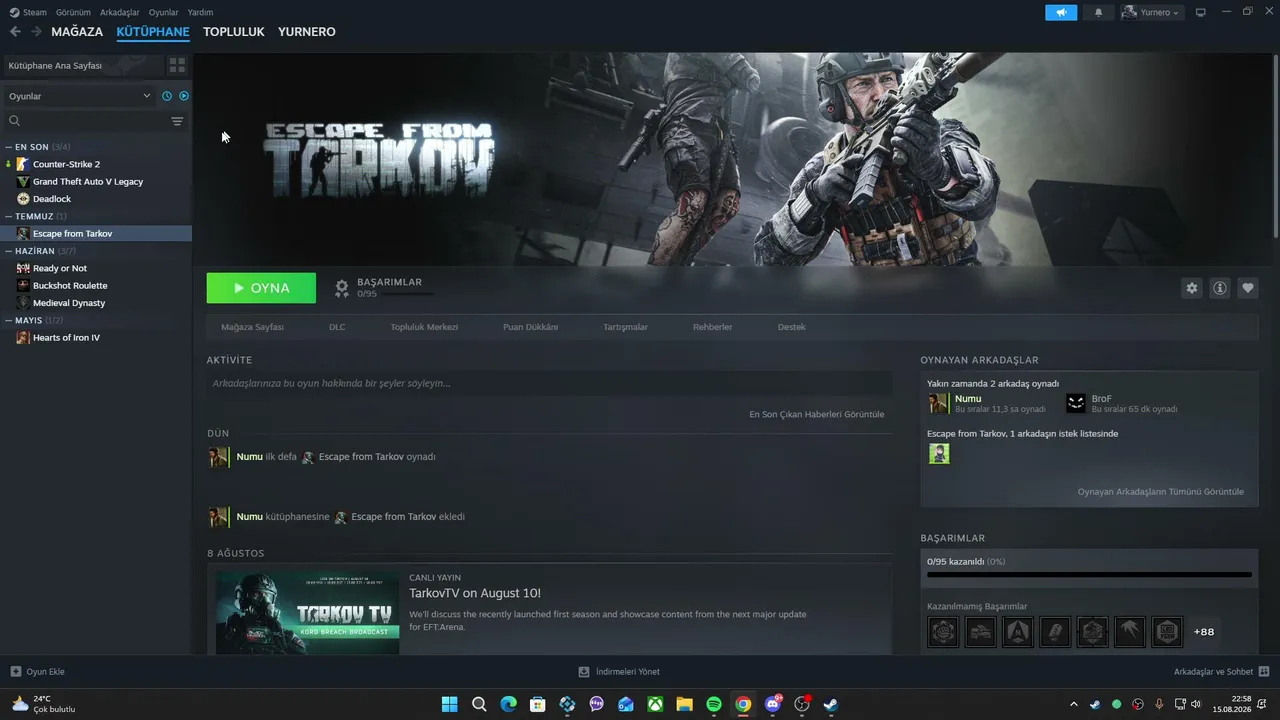
Task: Switch library to grid view icon
Action: [177, 65]
